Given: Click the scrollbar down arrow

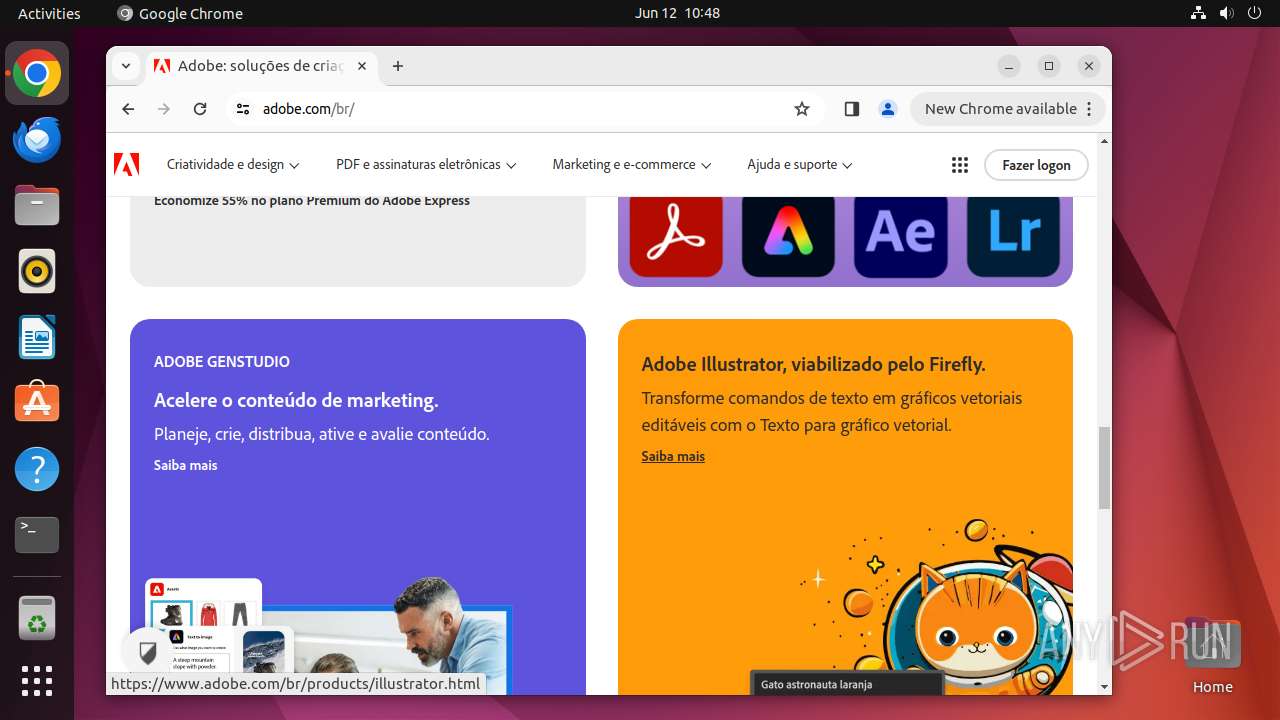Looking at the screenshot, I should 1104,687.
